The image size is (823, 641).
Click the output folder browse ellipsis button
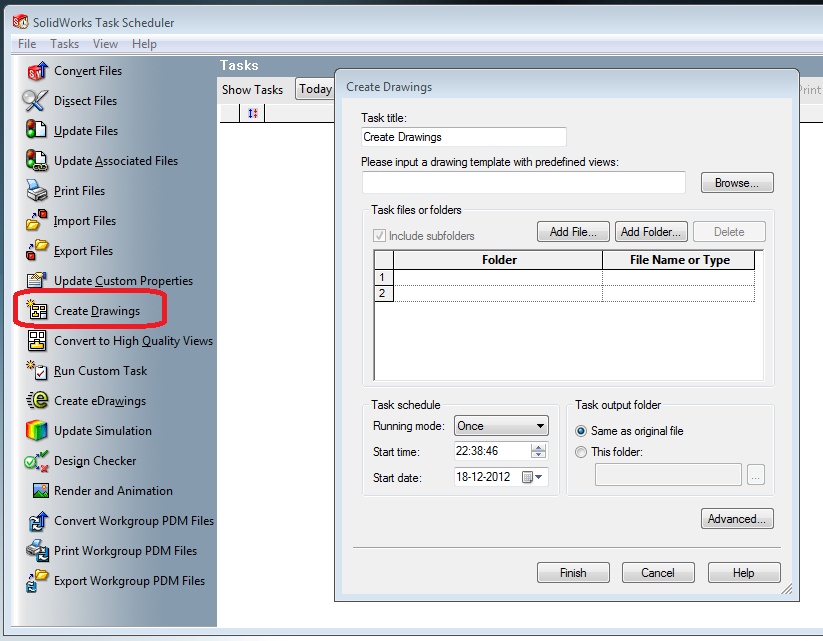click(755, 475)
